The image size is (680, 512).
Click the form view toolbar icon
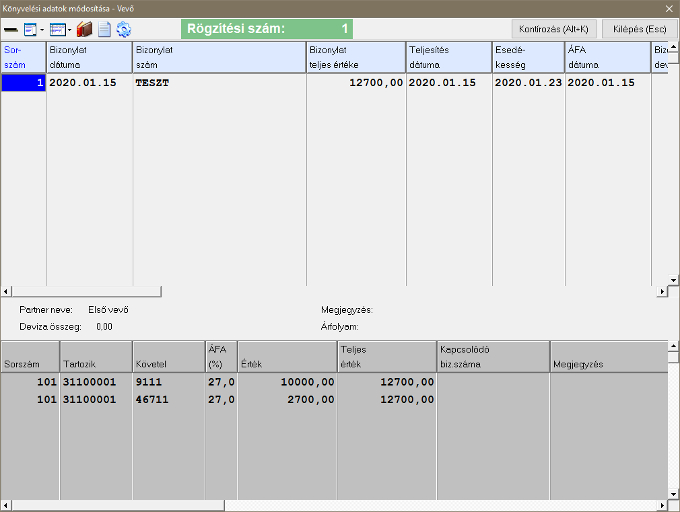coord(30,30)
